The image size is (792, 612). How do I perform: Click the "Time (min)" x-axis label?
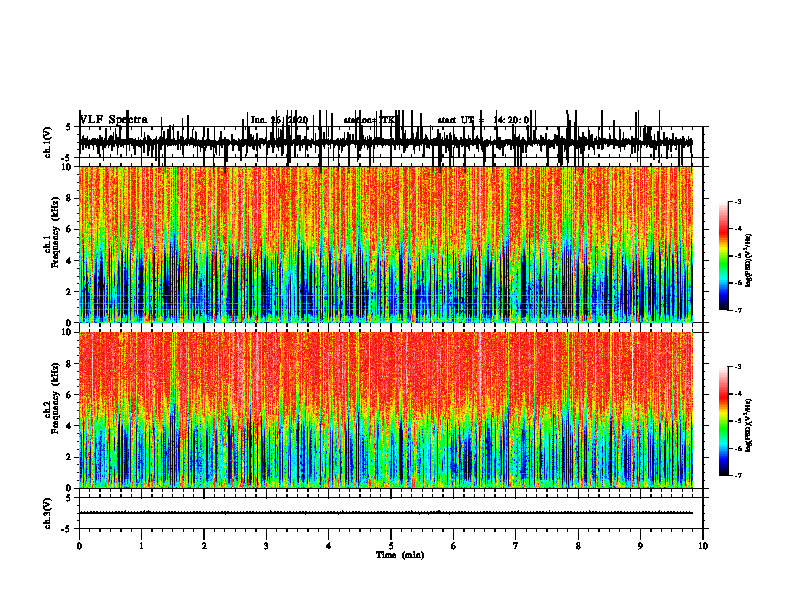tap(400, 555)
